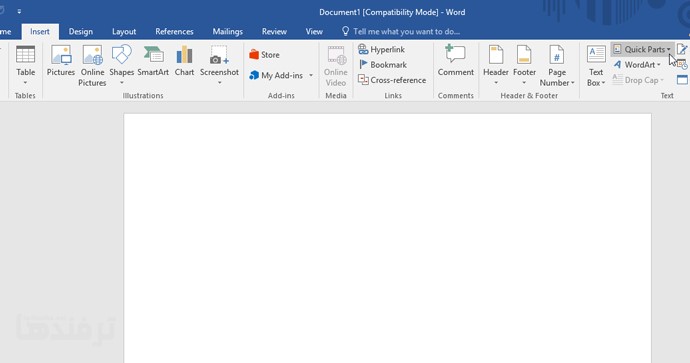The width and height of the screenshot is (690, 363).
Task: Open the Screenshot tool
Action: tap(219, 65)
